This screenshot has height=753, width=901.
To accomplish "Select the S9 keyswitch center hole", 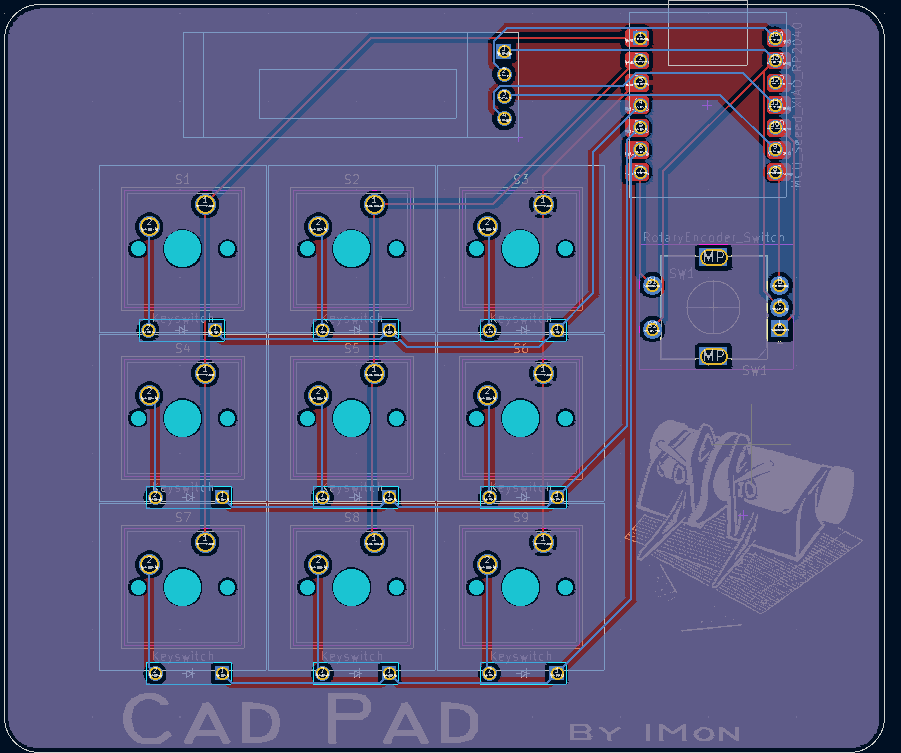I will pos(521,587).
